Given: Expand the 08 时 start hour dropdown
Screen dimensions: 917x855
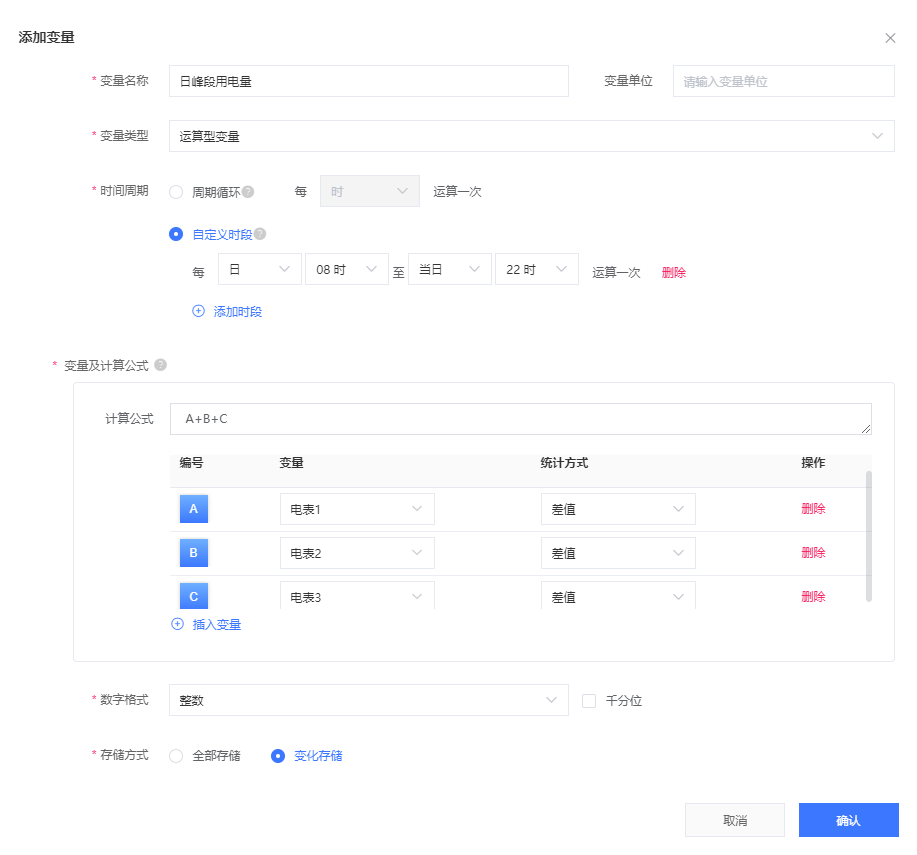Looking at the screenshot, I should click(x=346, y=270).
